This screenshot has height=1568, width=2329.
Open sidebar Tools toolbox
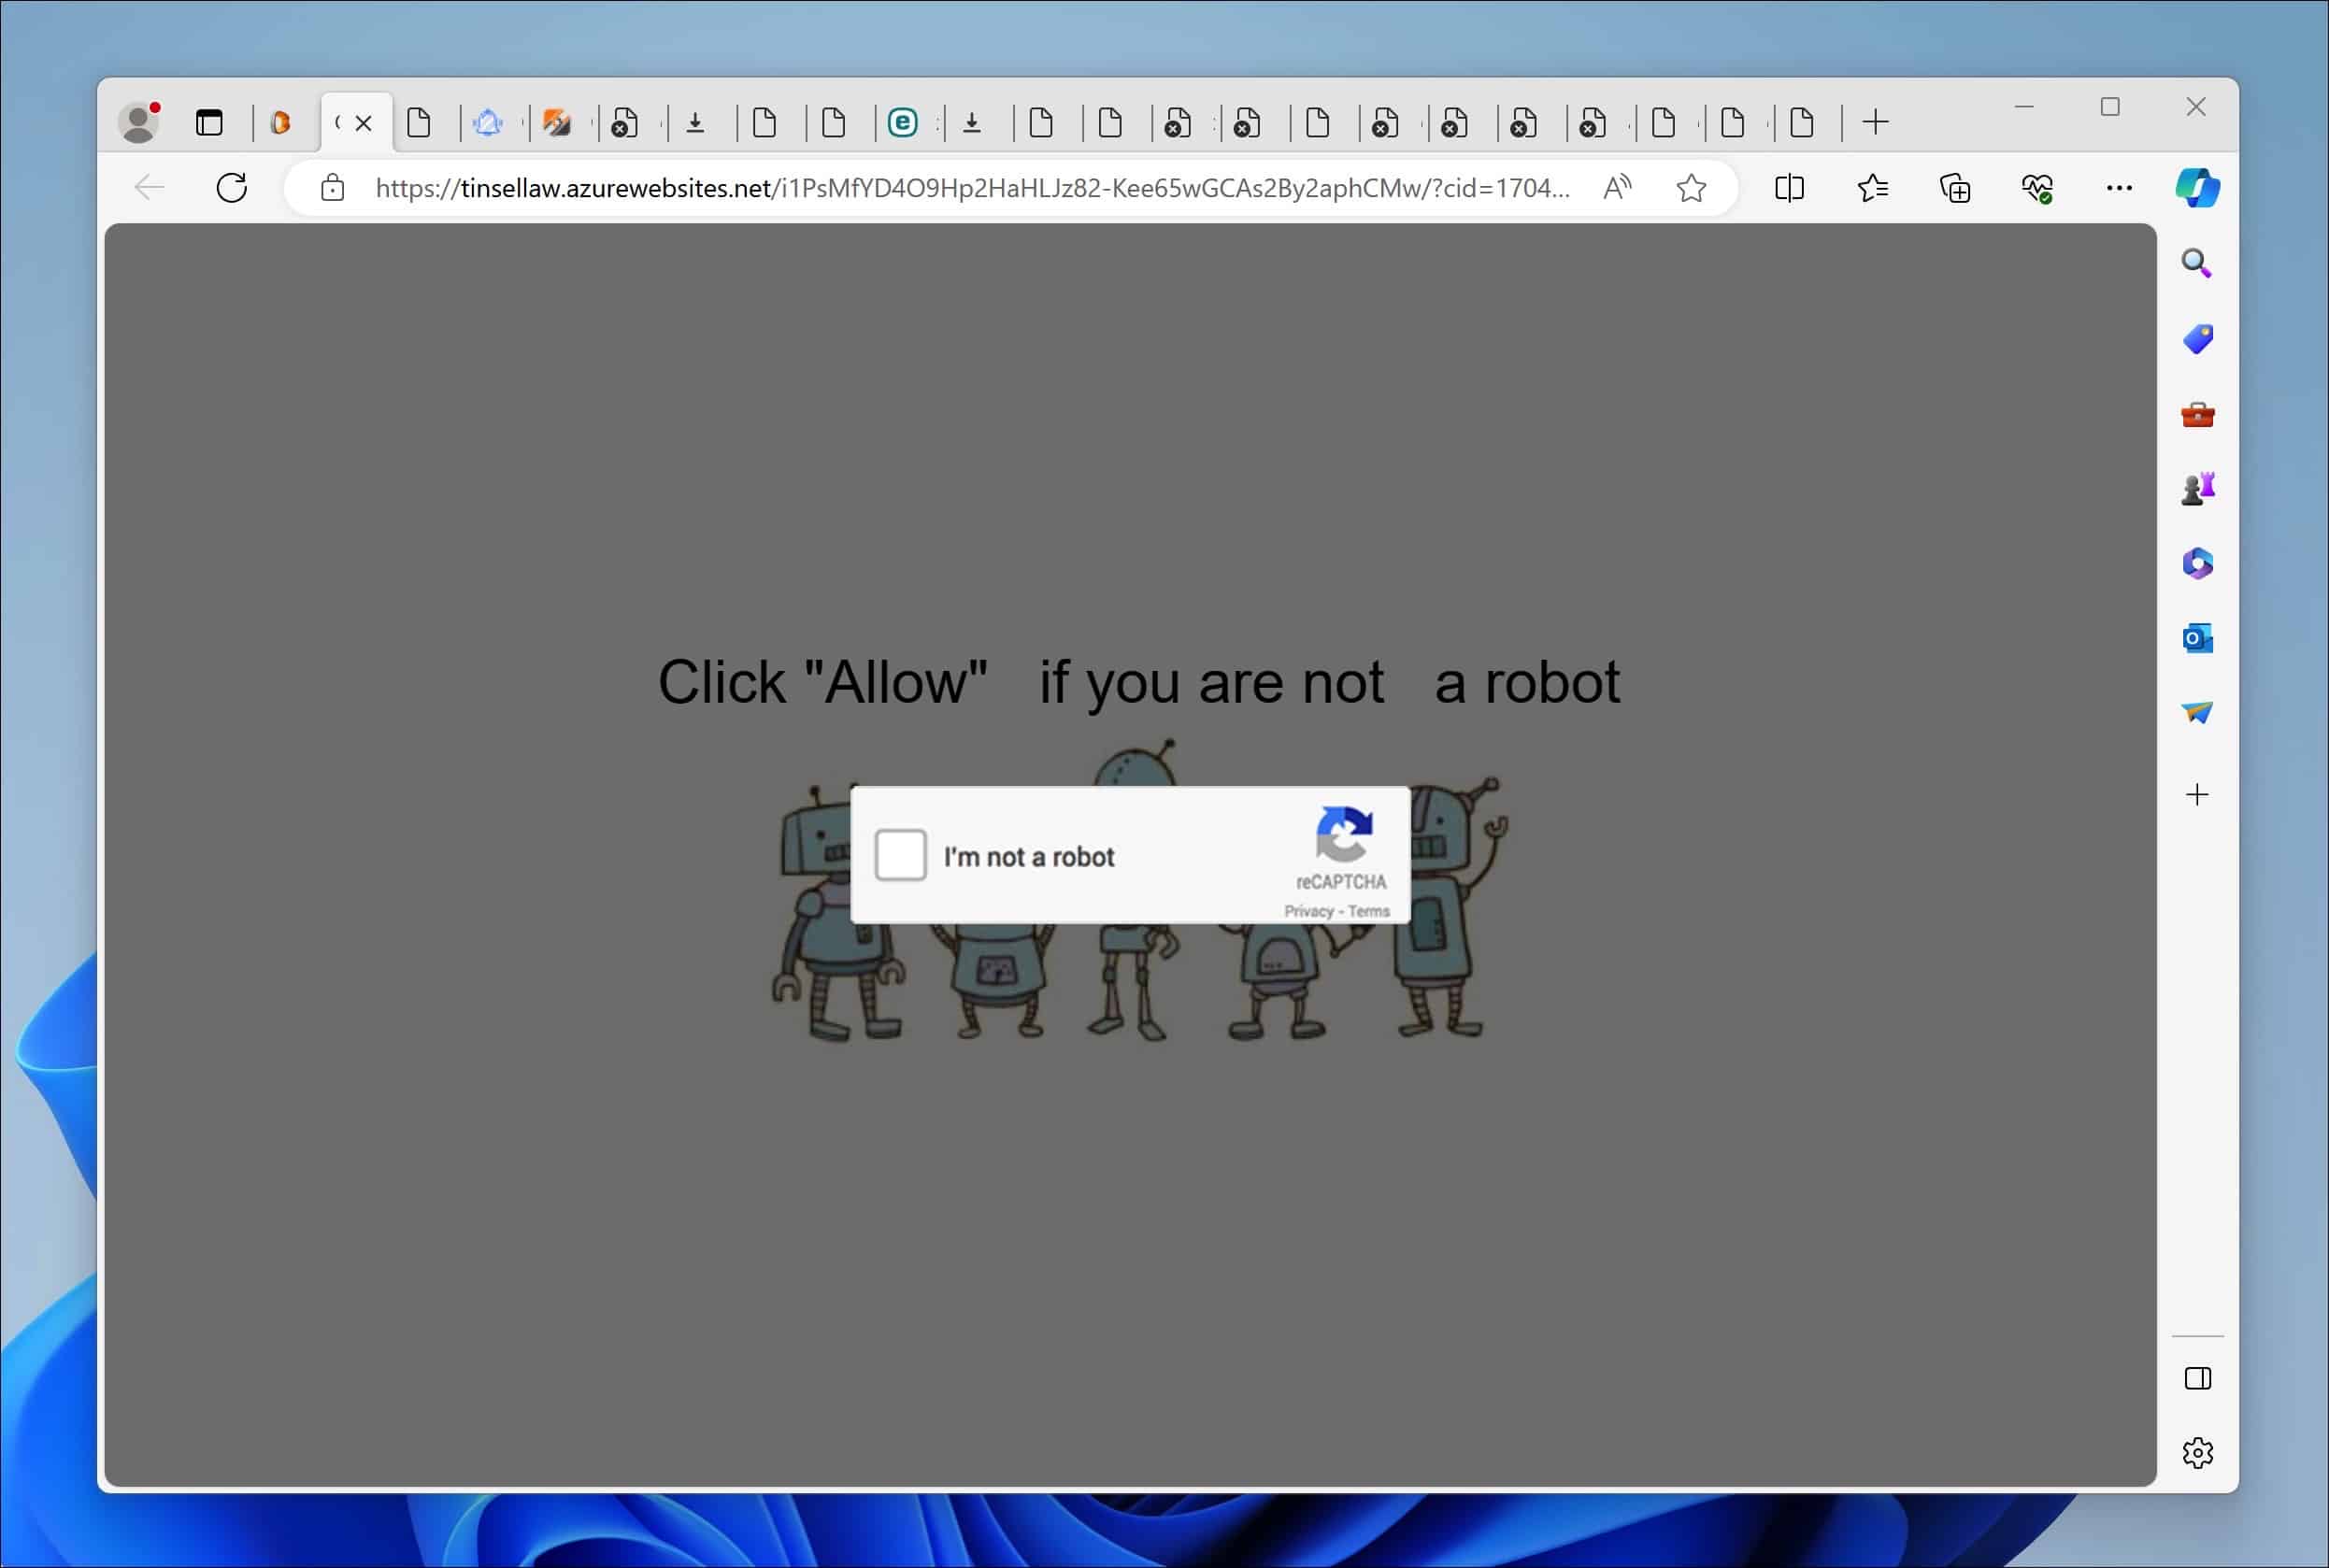point(2197,414)
